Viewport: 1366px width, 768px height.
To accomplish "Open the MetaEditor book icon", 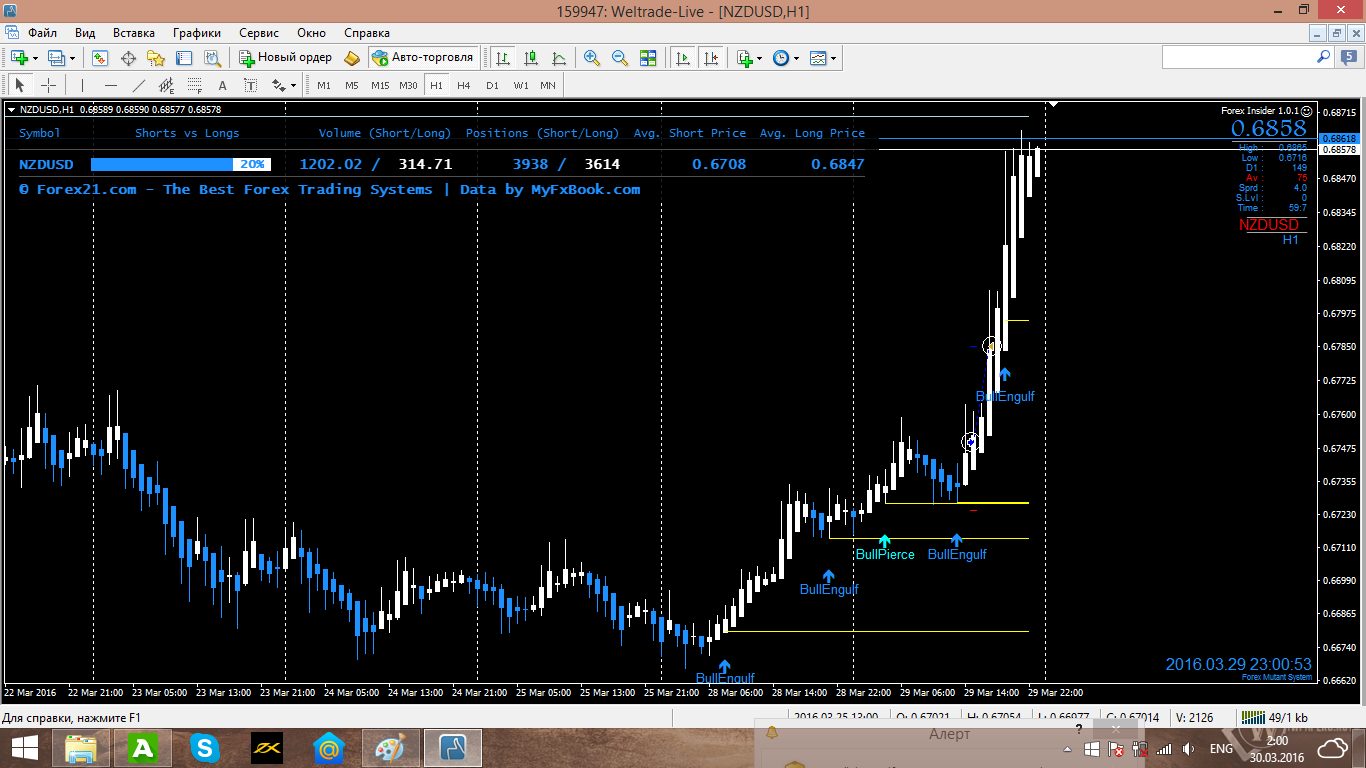I will pos(351,58).
